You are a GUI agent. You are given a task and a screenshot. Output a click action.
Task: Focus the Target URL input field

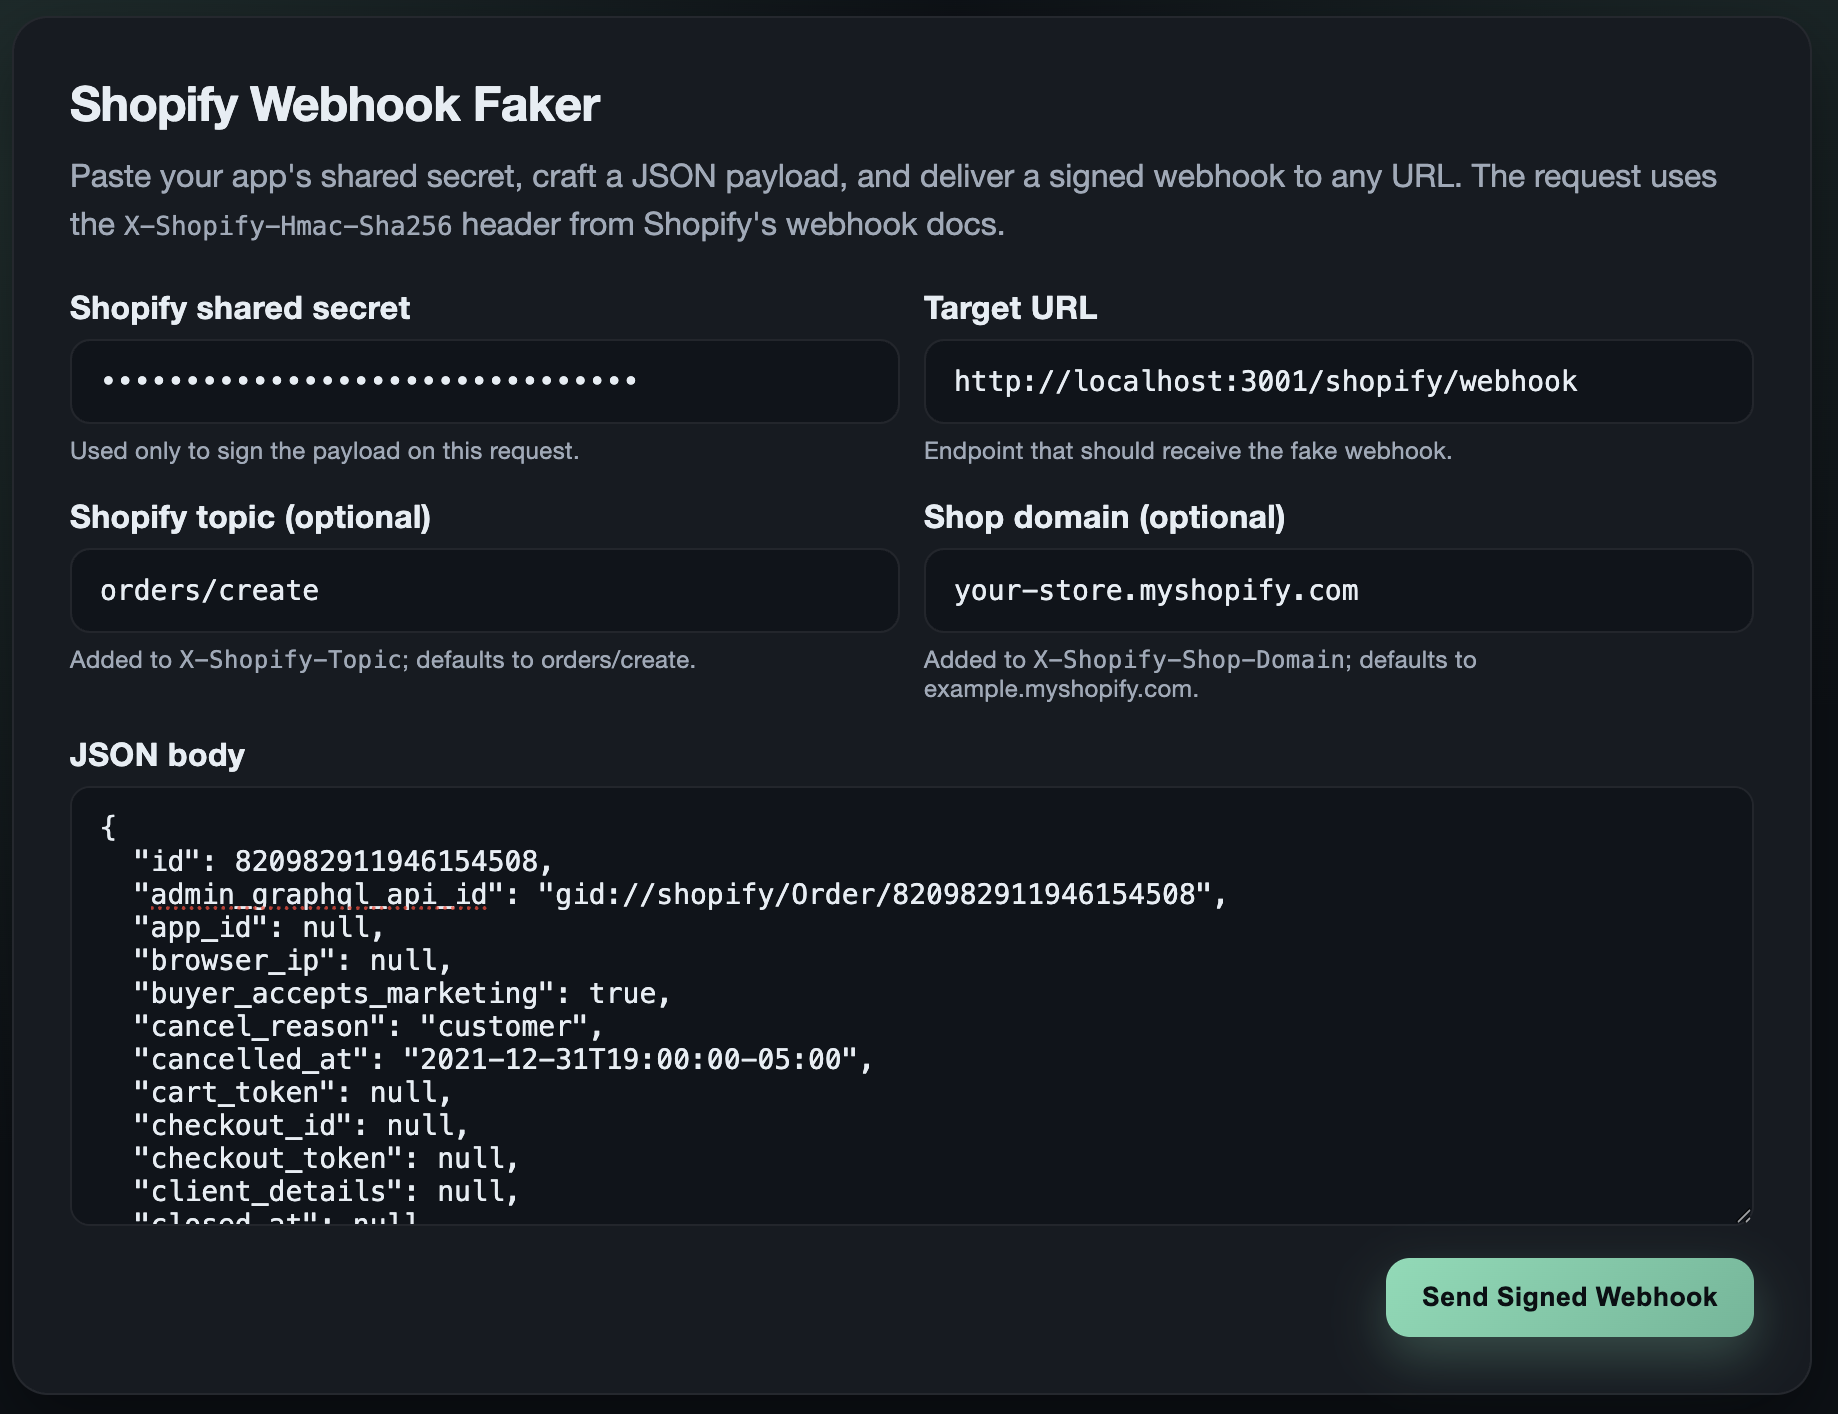tap(1337, 381)
